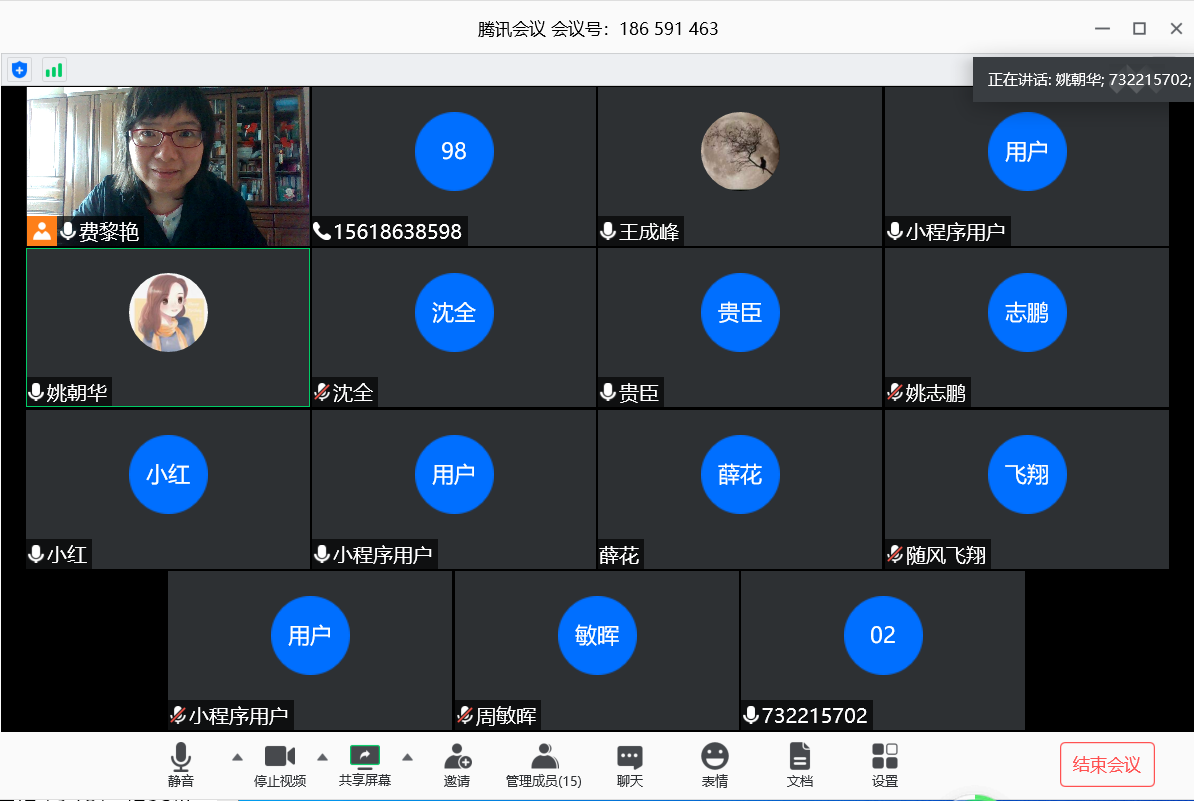Image resolution: width=1194 pixels, height=801 pixels.
Task: Click the network quality bars icon top-left
Action: point(53,70)
